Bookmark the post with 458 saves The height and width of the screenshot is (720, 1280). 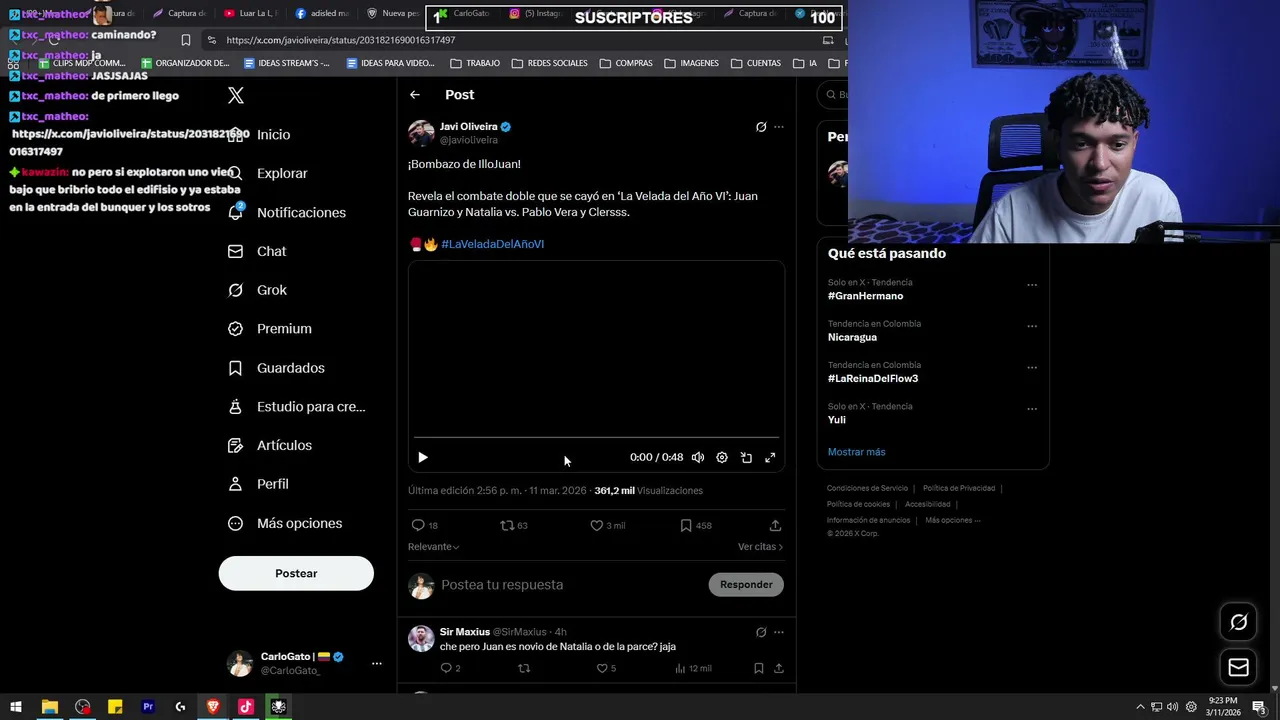coord(686,525)
